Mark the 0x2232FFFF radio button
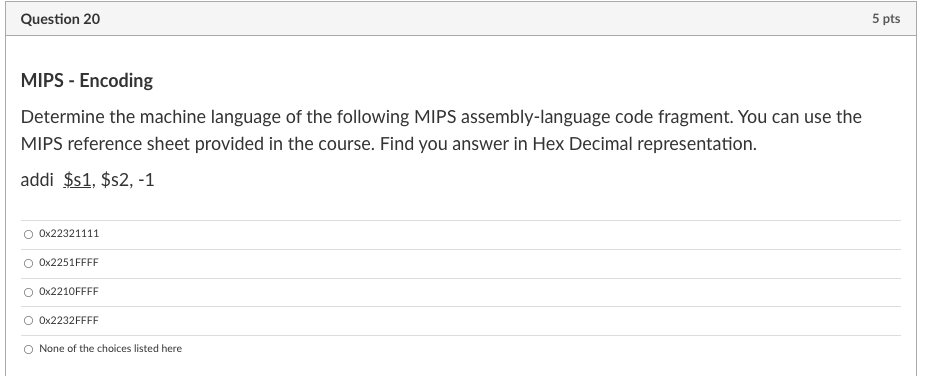925x376 pixels. click(x=28, y=321)
